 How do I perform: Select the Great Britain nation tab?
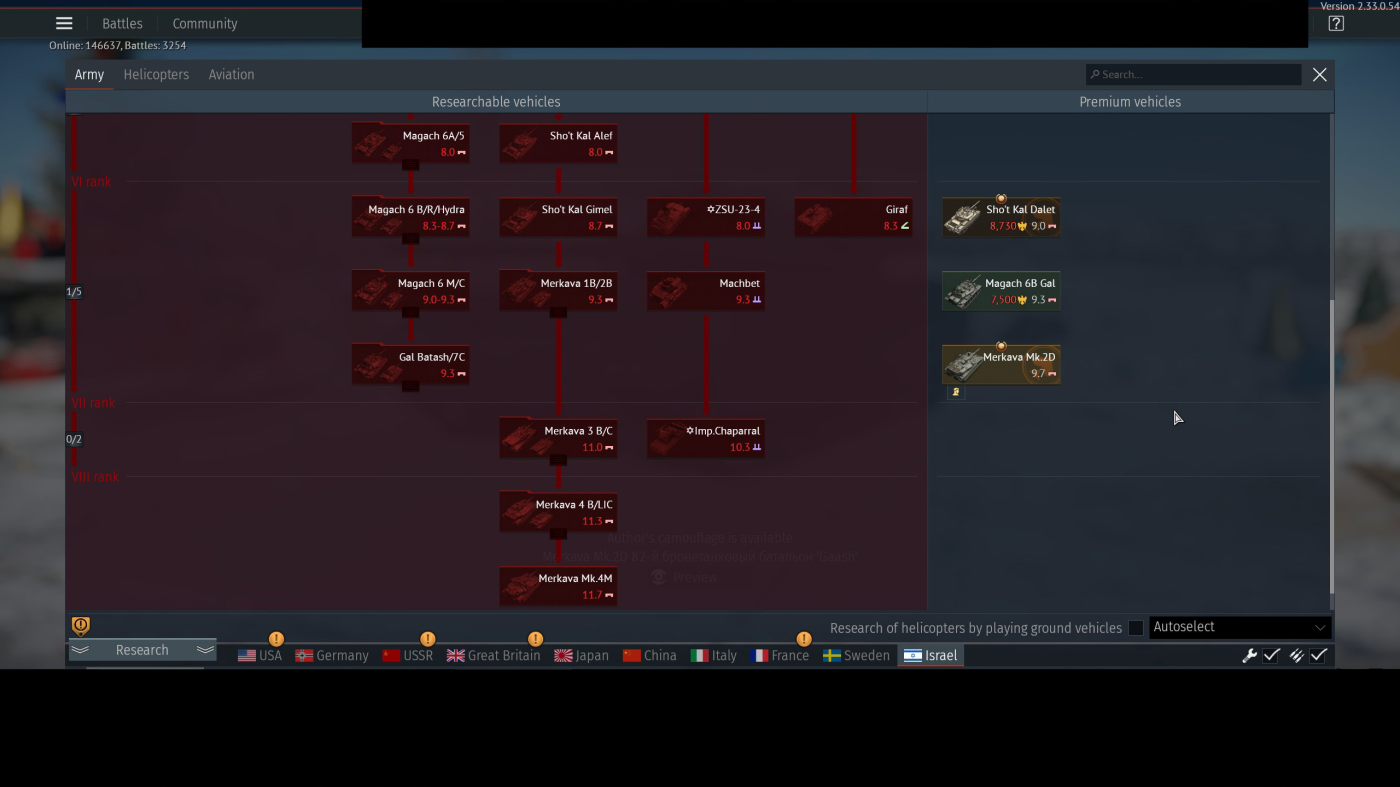coord(493,656)
